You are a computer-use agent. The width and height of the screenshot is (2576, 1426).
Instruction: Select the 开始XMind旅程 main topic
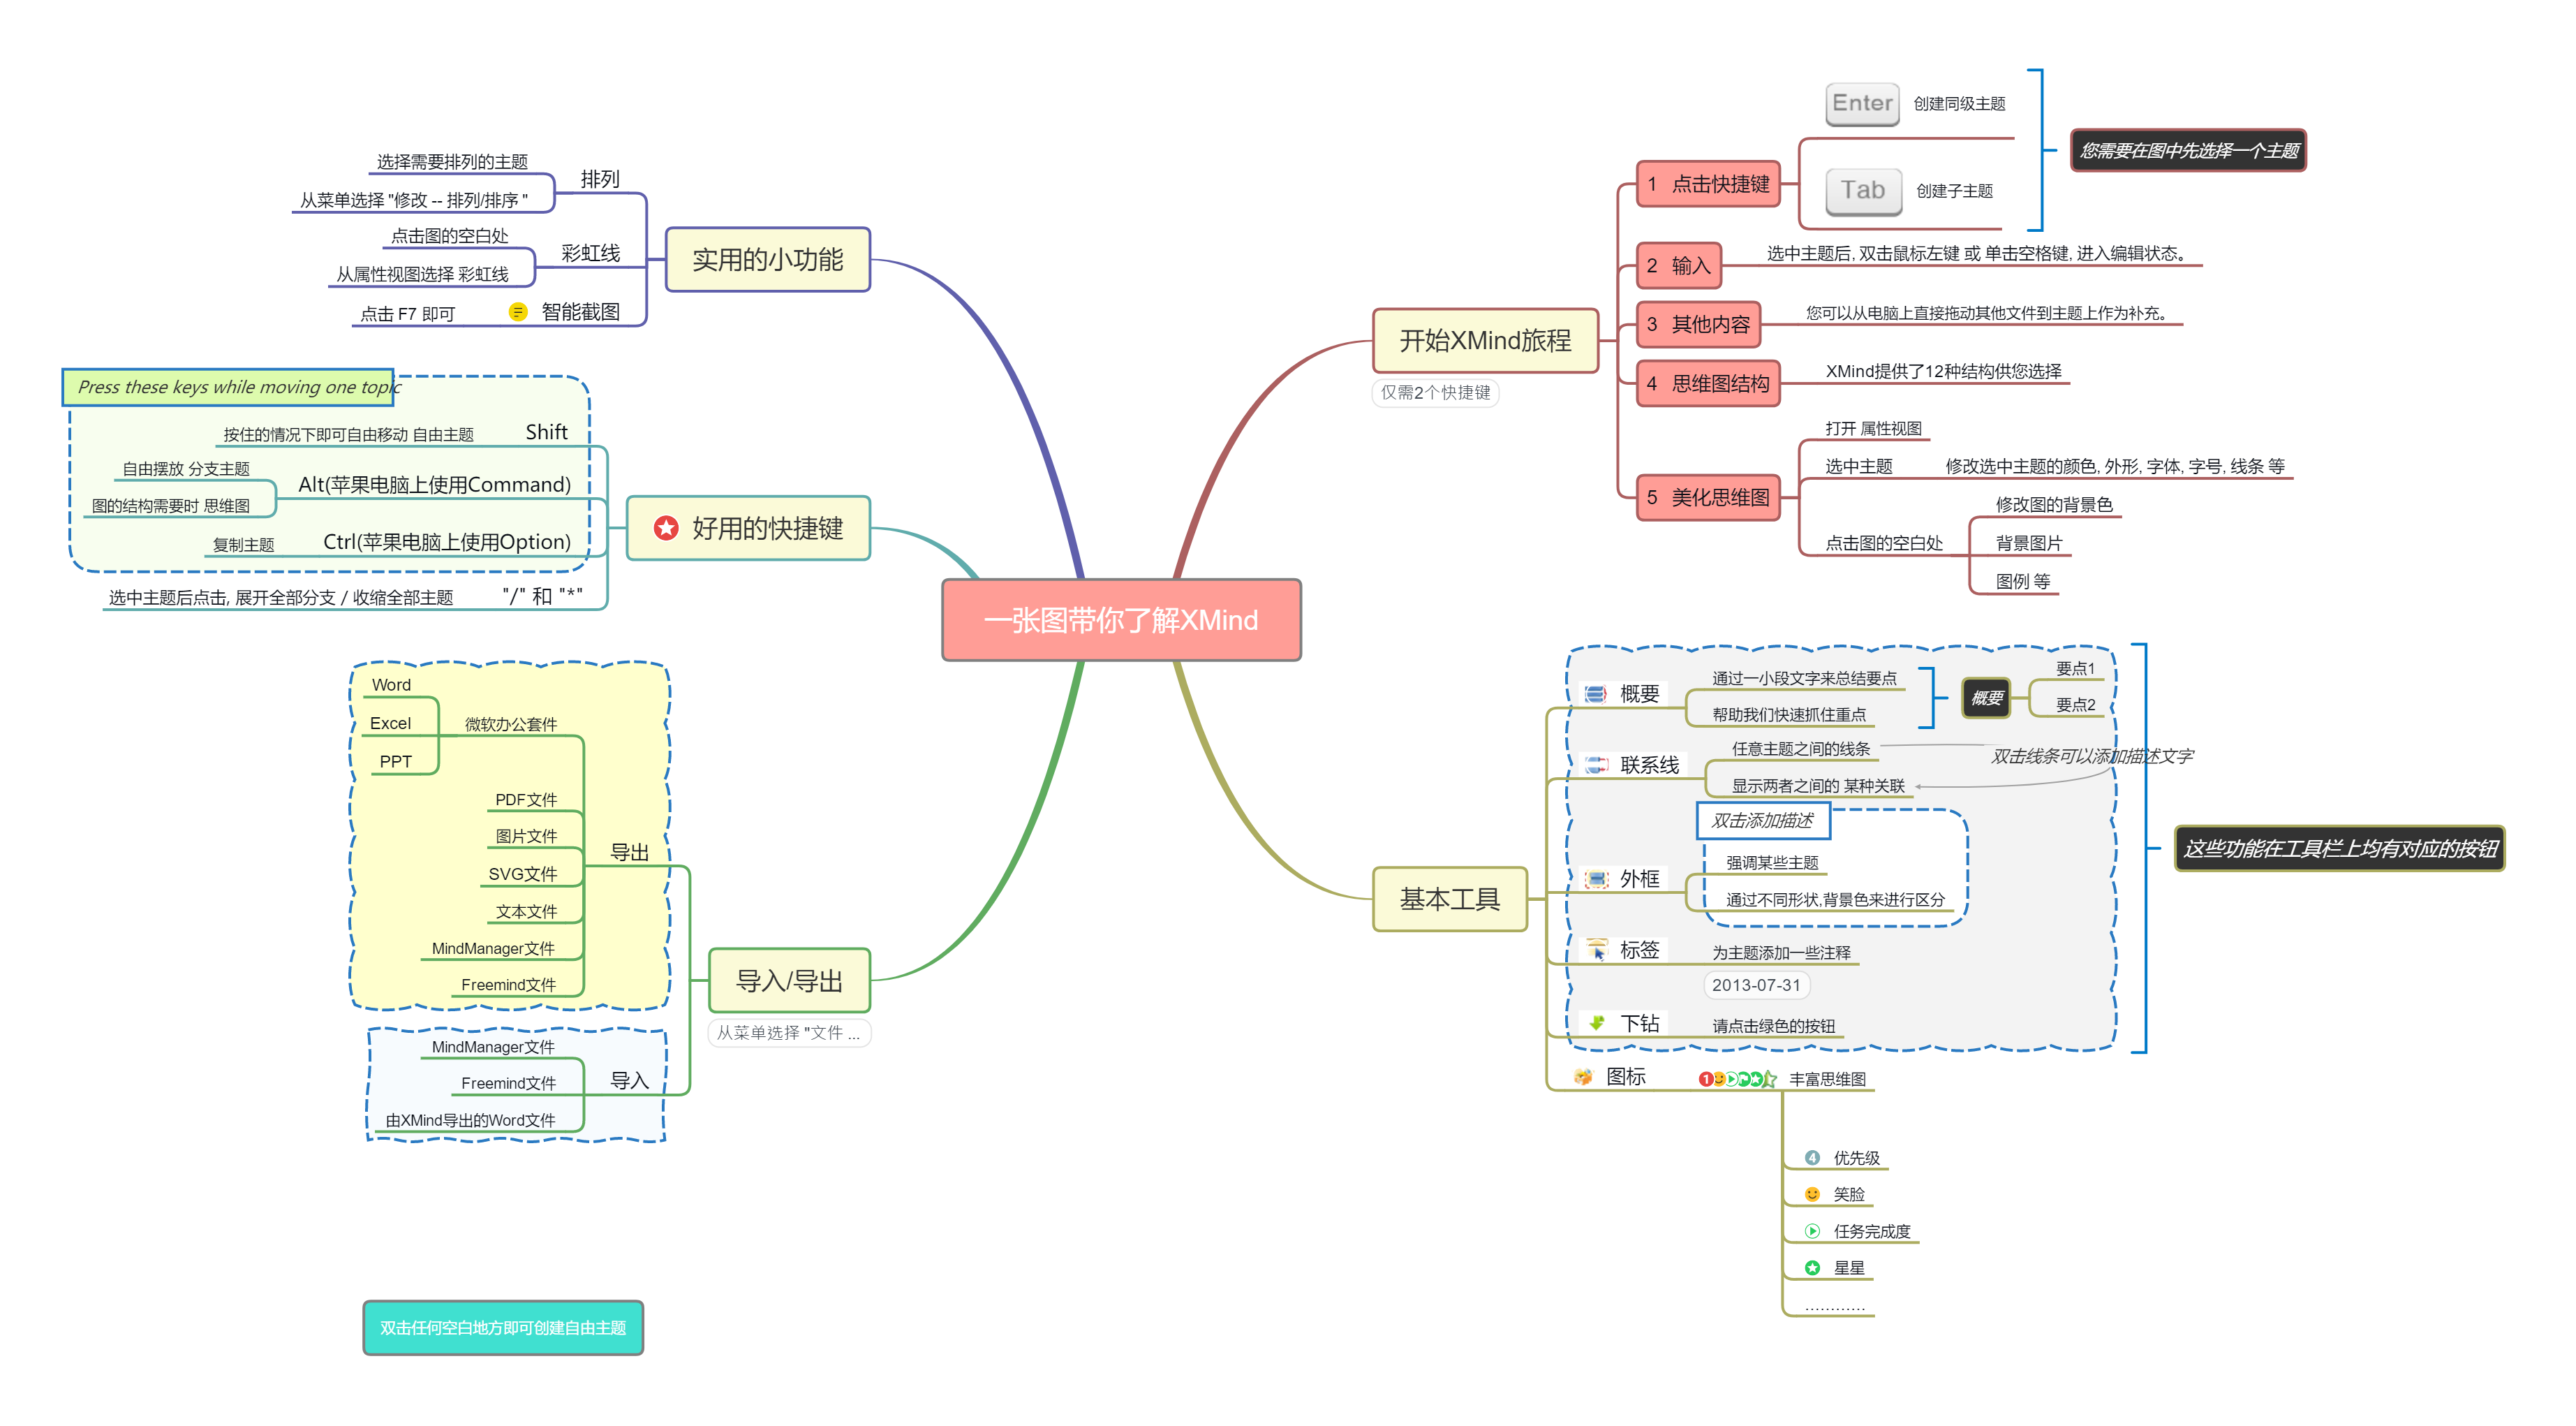pyautogui.click(x=1485, y=340)
